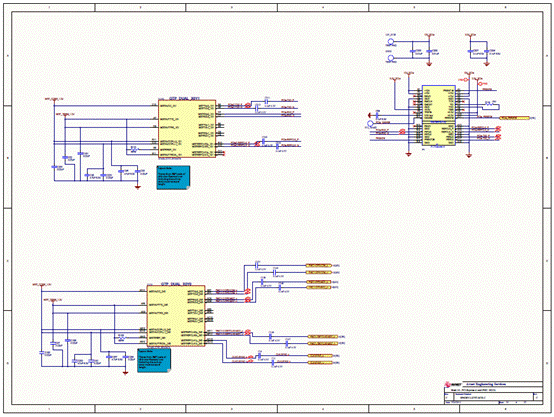Click the Avnet logo in the title block
The height and width of the screenshot is (417, 554).
click(453, 384)
